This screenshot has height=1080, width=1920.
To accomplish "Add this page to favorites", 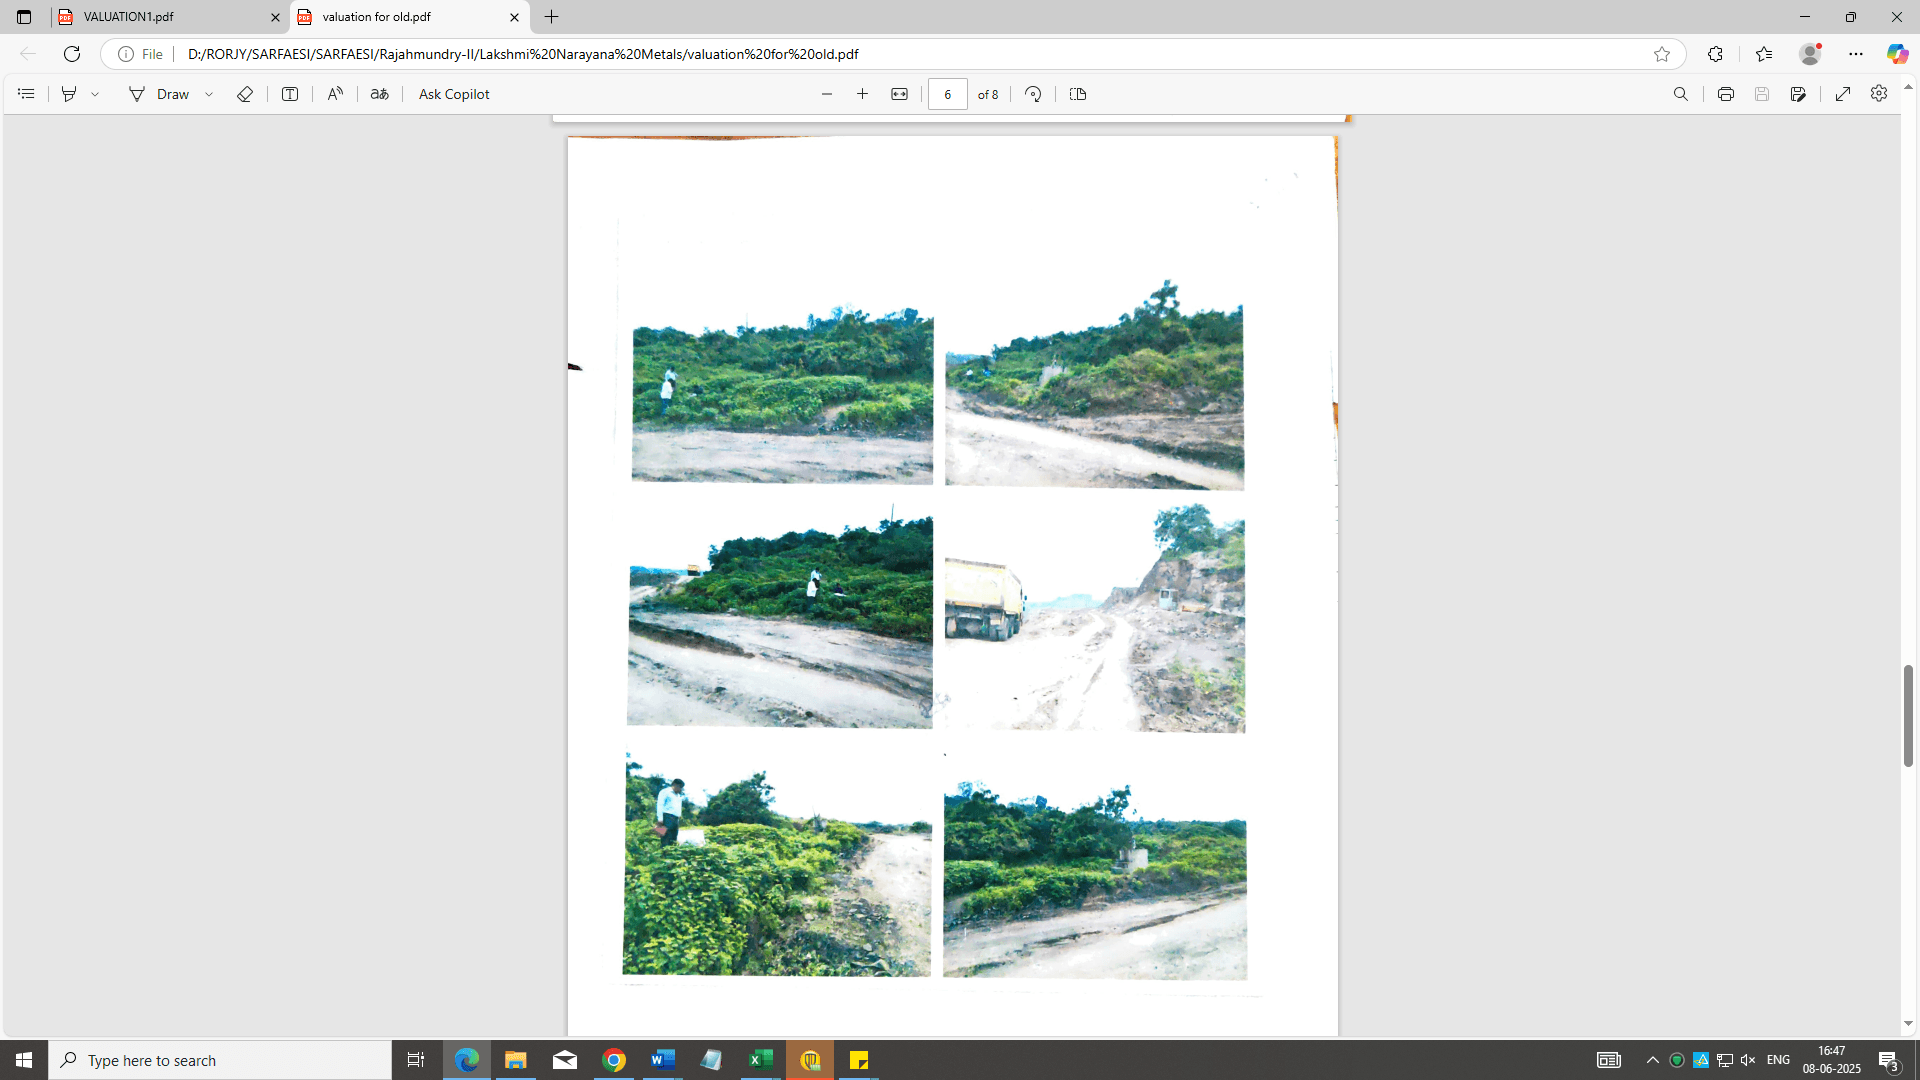I will point(1662,54).
